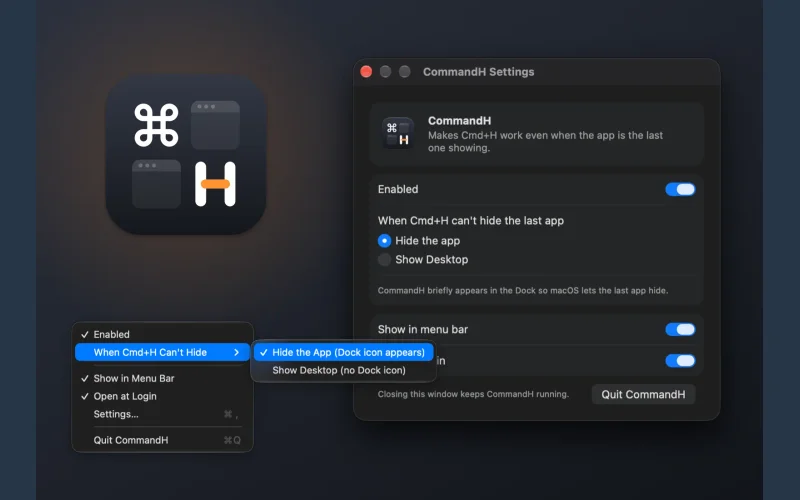
Task: Click the CommandH Settings window title
Action: click(479, 72)
